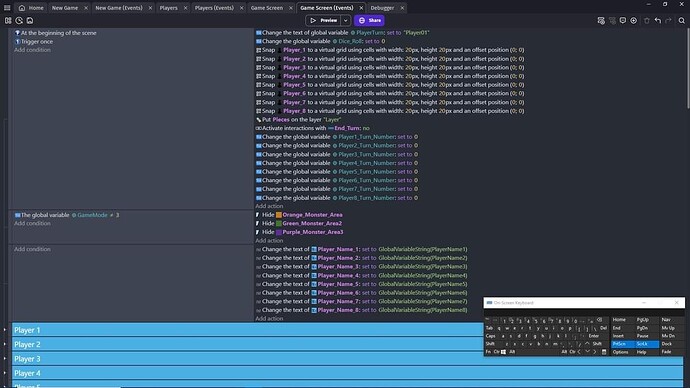Click the Orange_Monster_Area orange object swatch
Image resolution: width=690 pixels, height=388 pixels.
pyautogui.click(x=279, y=215)
